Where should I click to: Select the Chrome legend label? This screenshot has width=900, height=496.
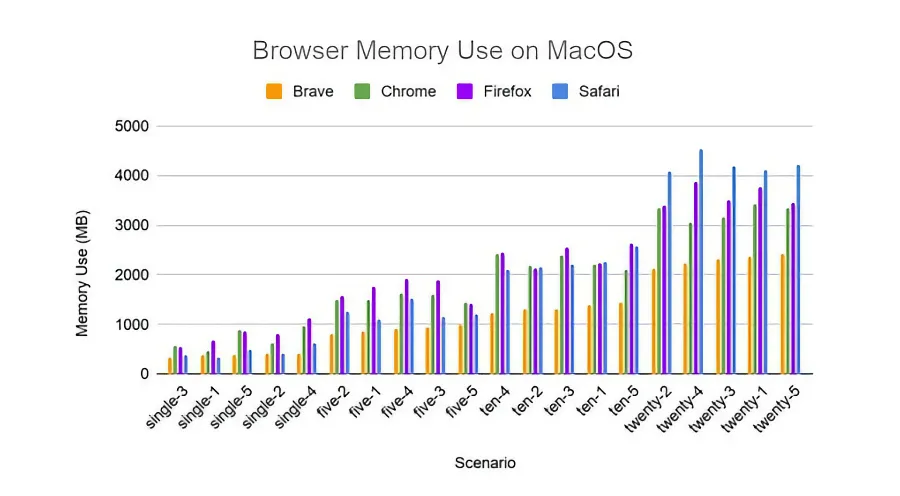pos(408,92)
